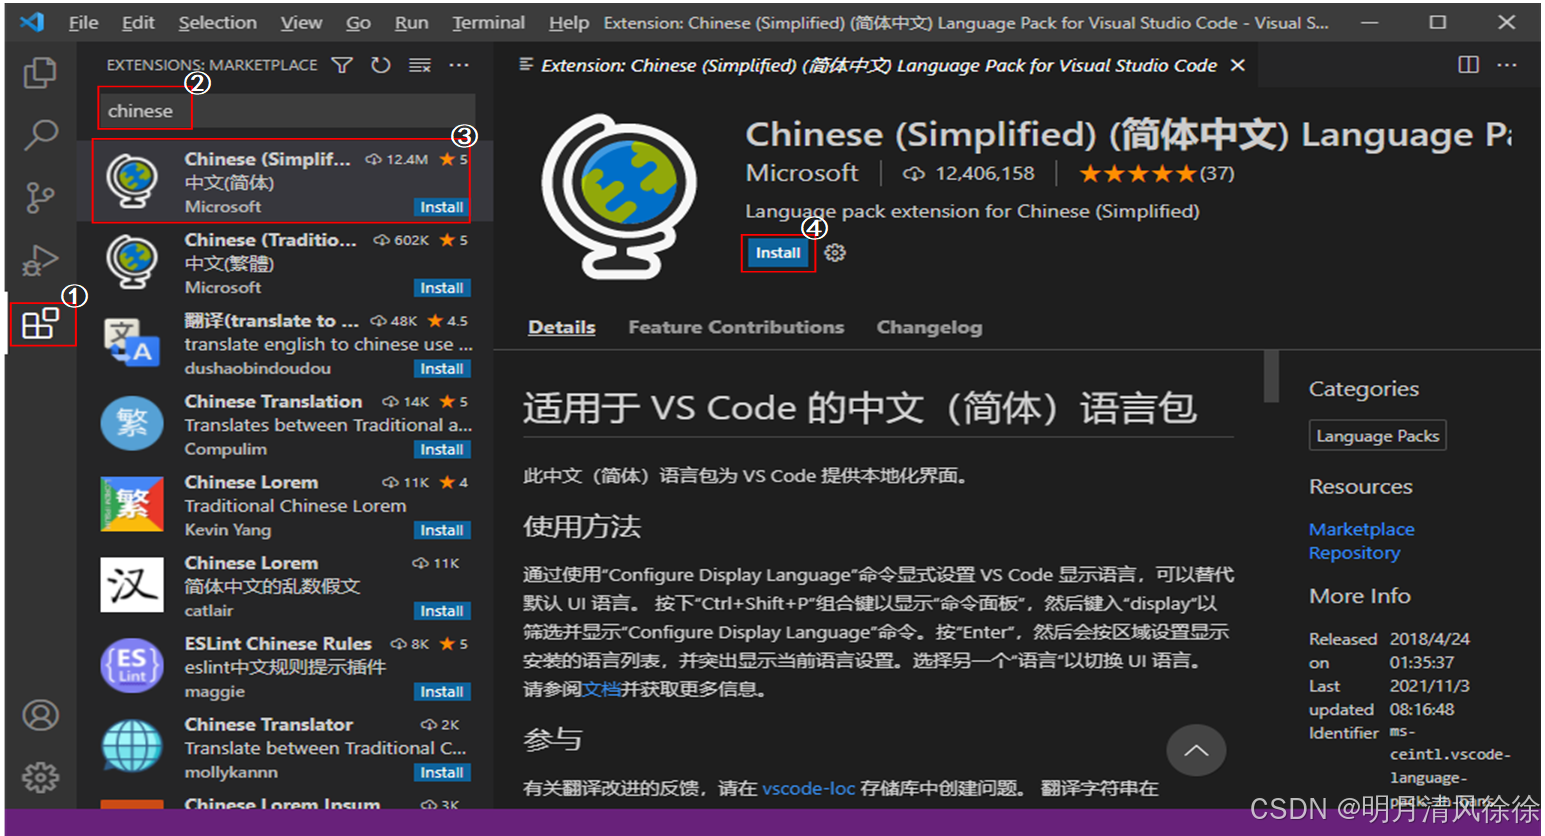Open the Selection menu
This screenshot has width=1545, height=836.
217,22
